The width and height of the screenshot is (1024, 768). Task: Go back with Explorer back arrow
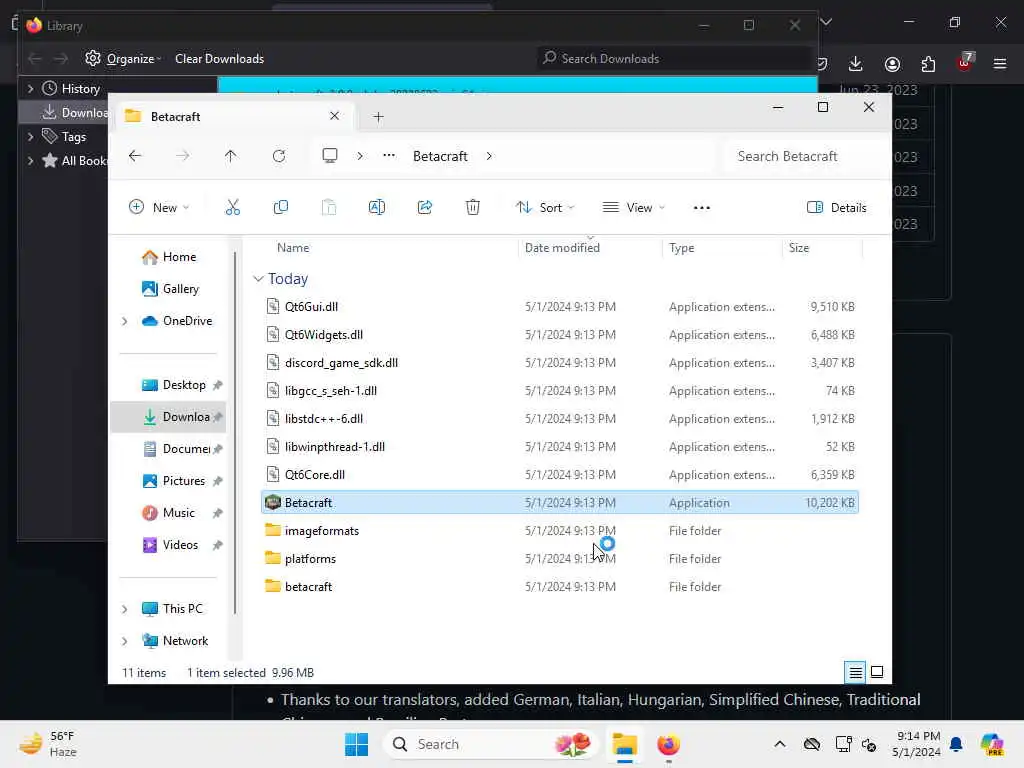135,156
